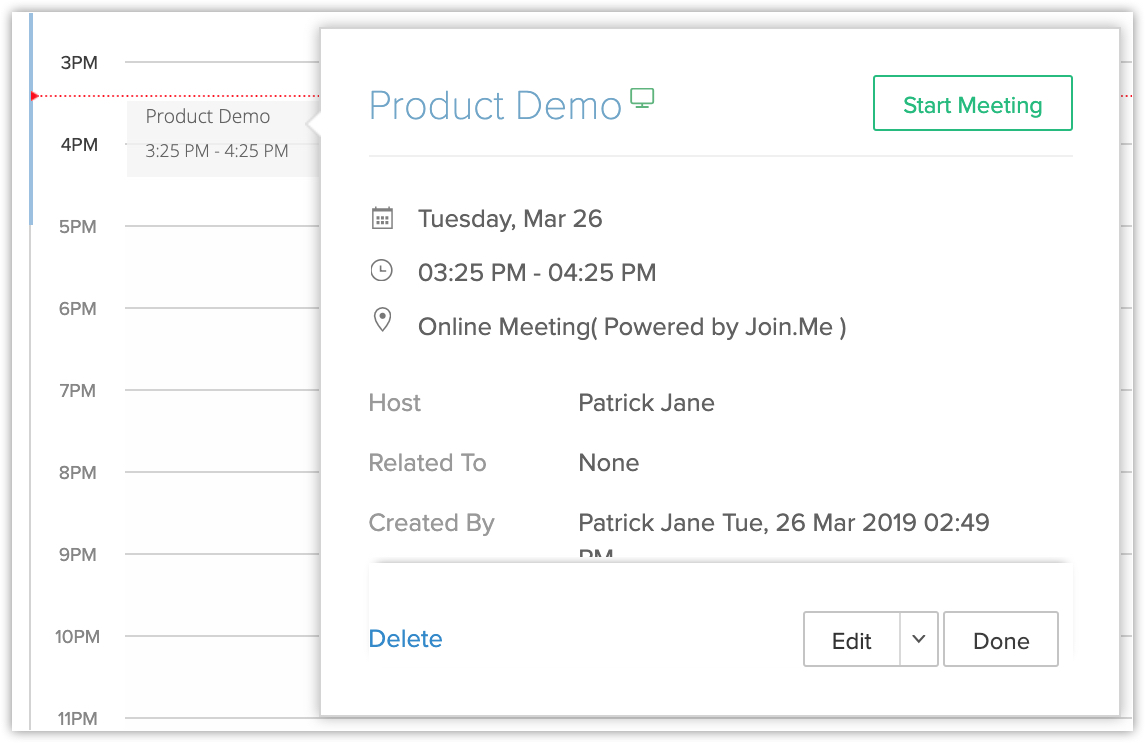This screenshot has height=743, width=1145.
Task: Click the 3PM label on the time axis
Action: coord(79,63)
